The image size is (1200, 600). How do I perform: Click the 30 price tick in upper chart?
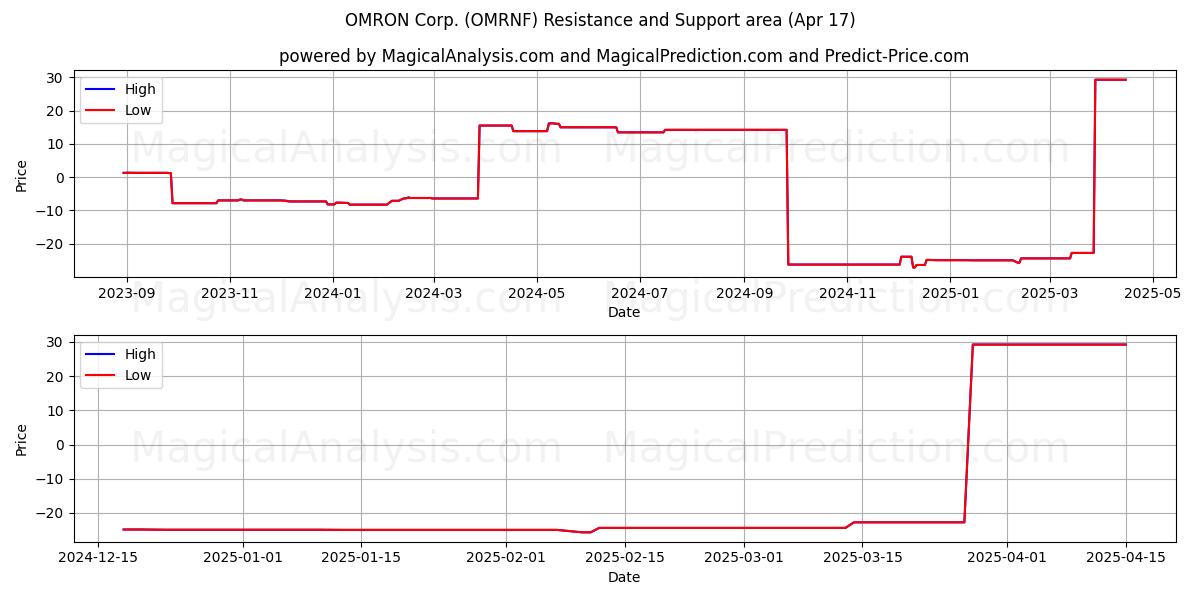[56, 78]
